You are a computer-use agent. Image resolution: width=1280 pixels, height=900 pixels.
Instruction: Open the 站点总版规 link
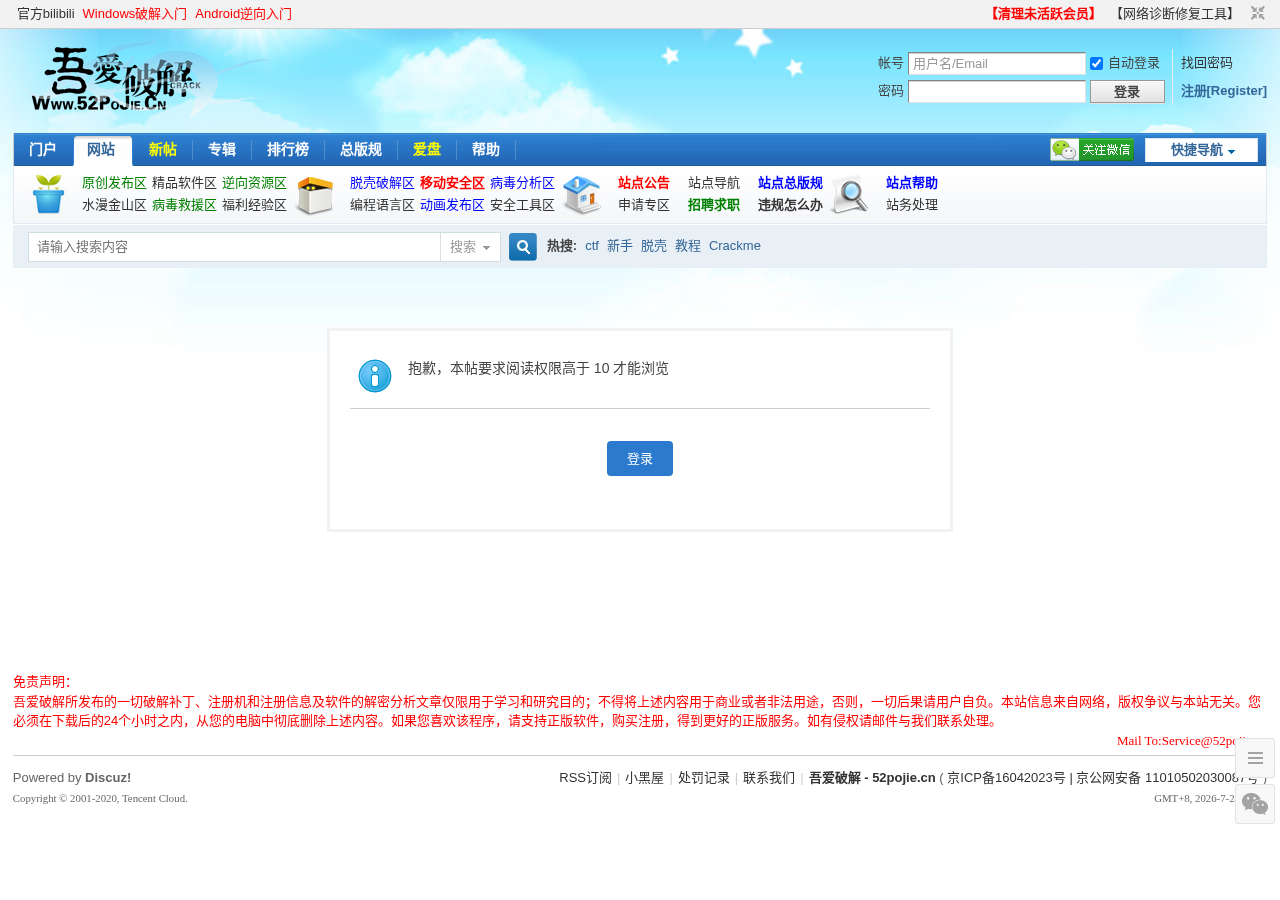click(790, 183)
